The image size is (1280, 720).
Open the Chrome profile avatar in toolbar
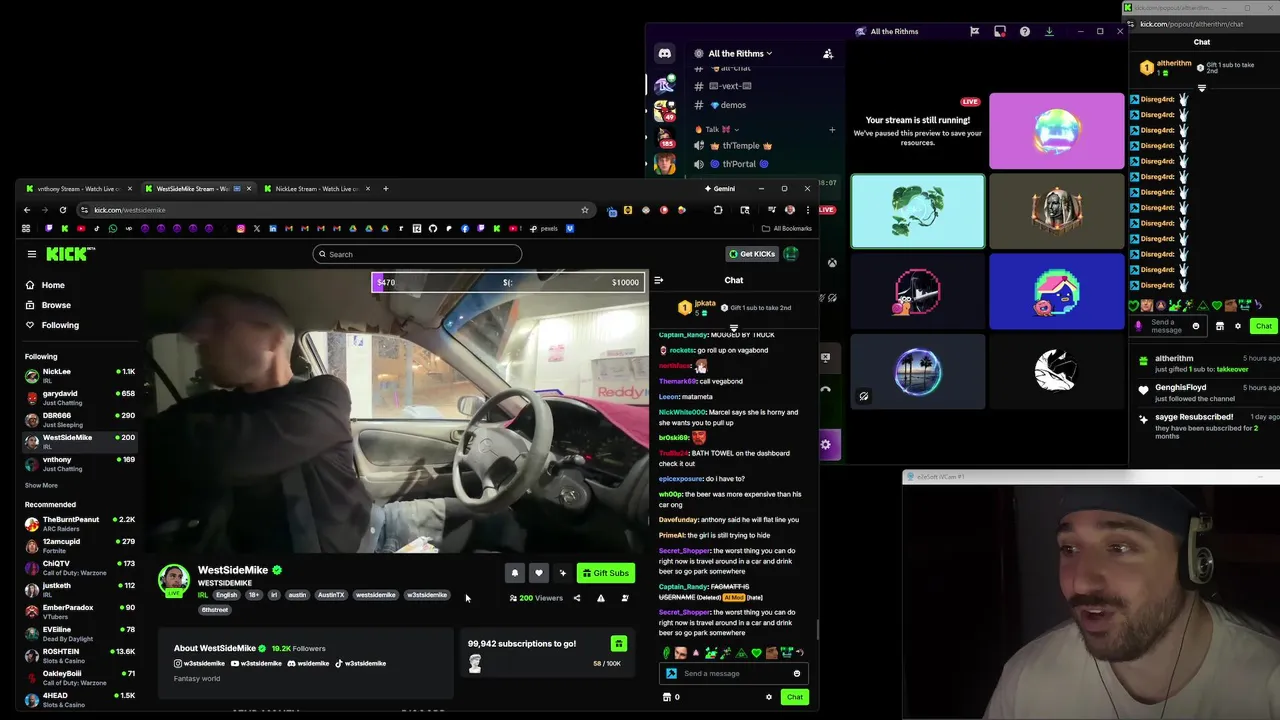coord(790,210)
